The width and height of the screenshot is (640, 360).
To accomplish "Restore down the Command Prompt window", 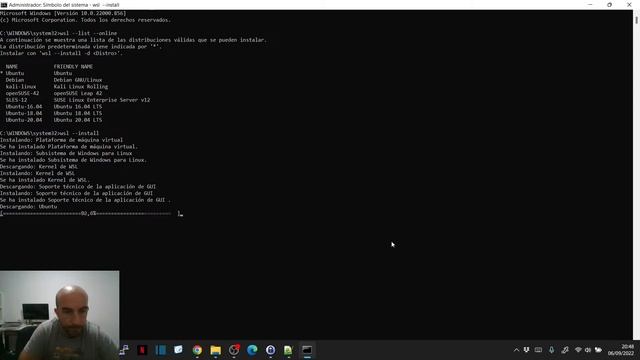I will tap(609, 5).
